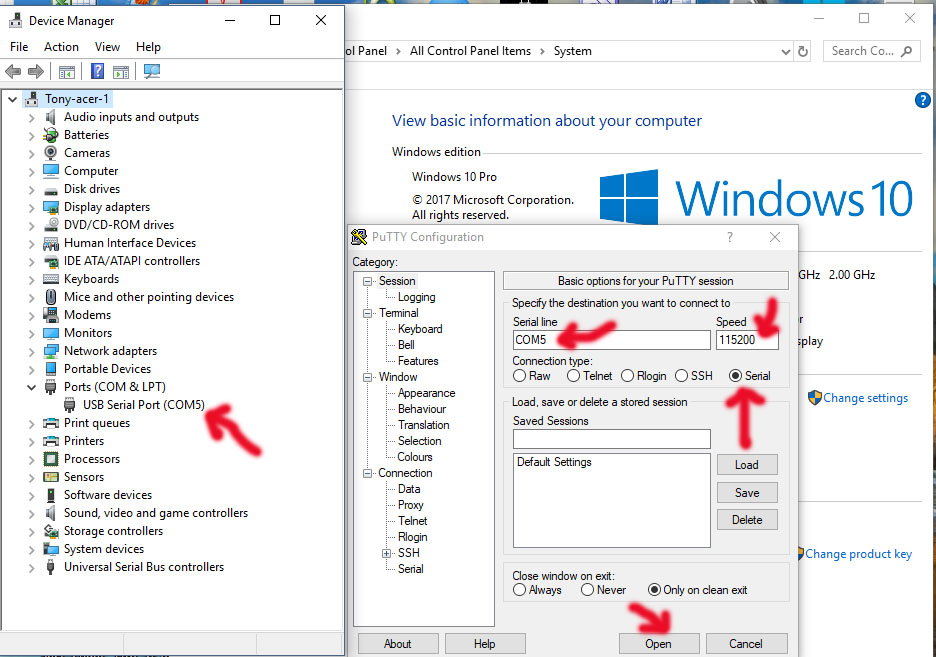Viewport: 936px width, 657px height.
Task: Select the Processors chip icon
Action: [x=51, y=459]
